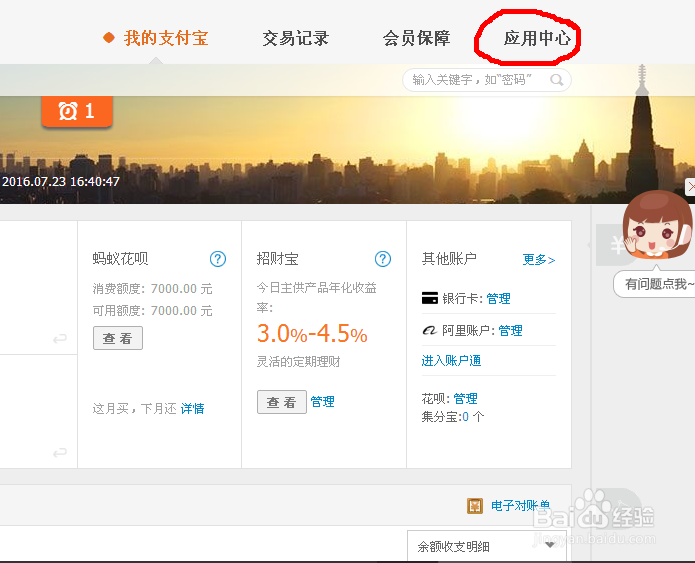Focus the keyword search field
The width and height of the screenshot is (695, 563).
coord(486,80)
